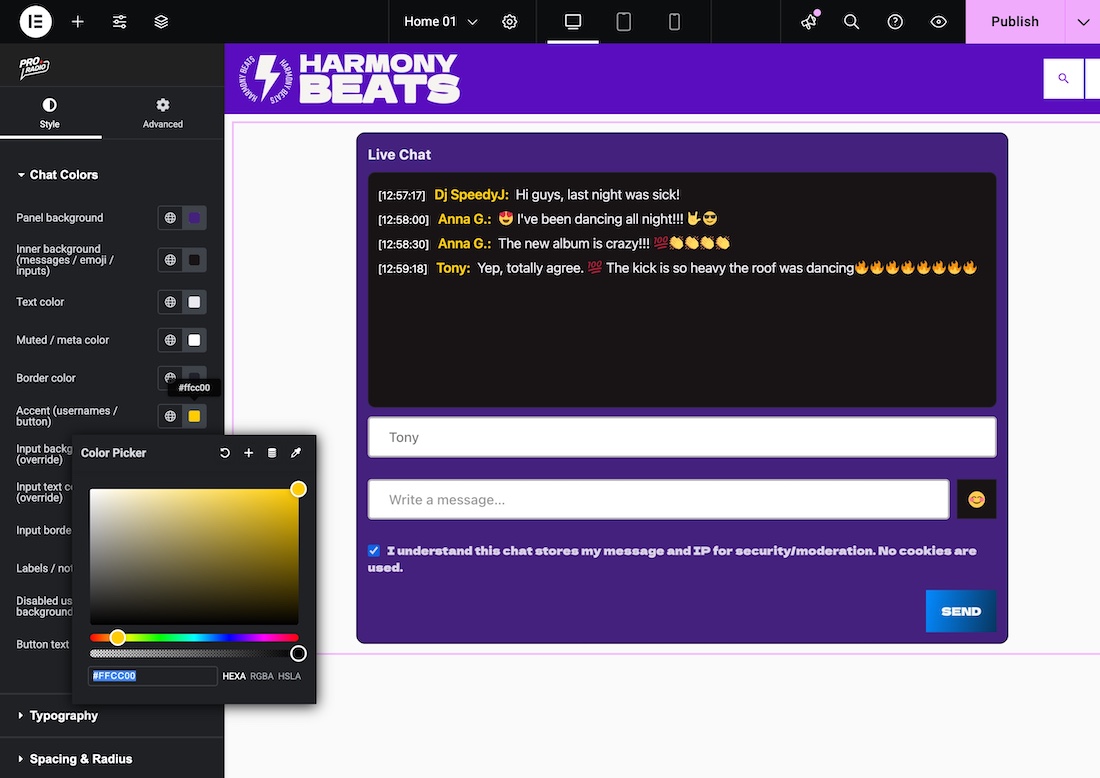Click the Publish button
This screenshot has width=1100, height=778.
click(x=1014, y=21)
